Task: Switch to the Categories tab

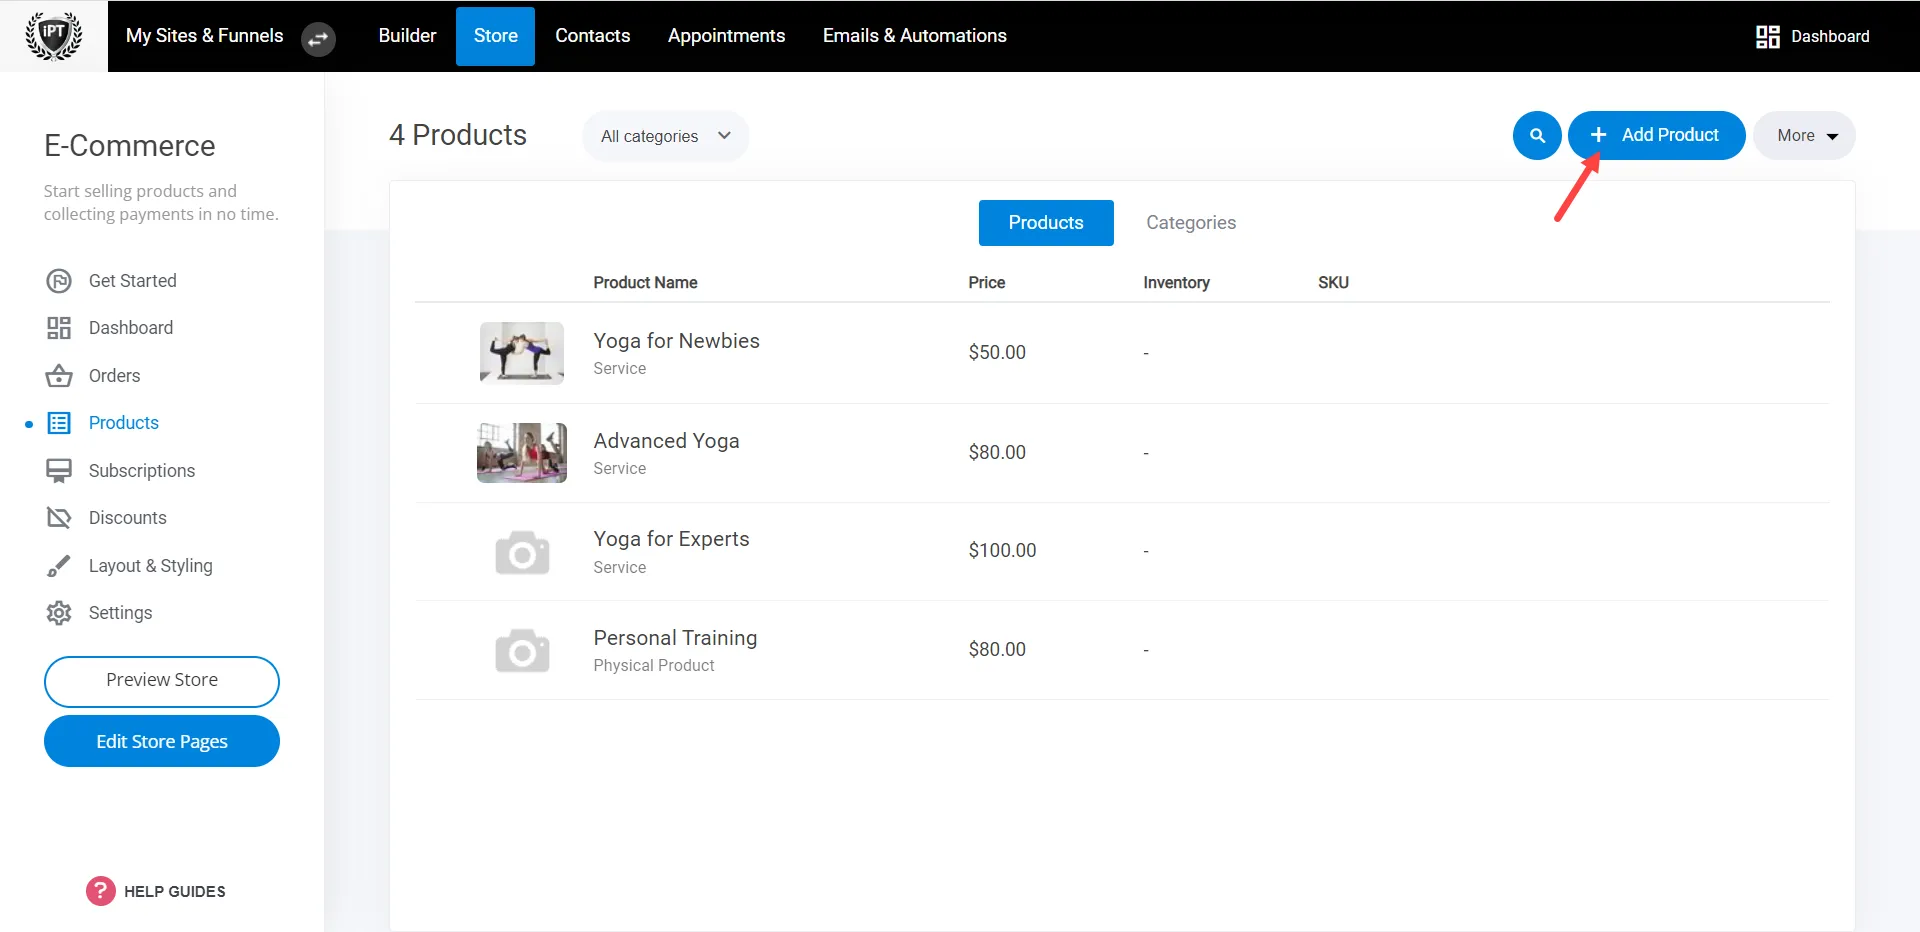Action: (1190, 222)
